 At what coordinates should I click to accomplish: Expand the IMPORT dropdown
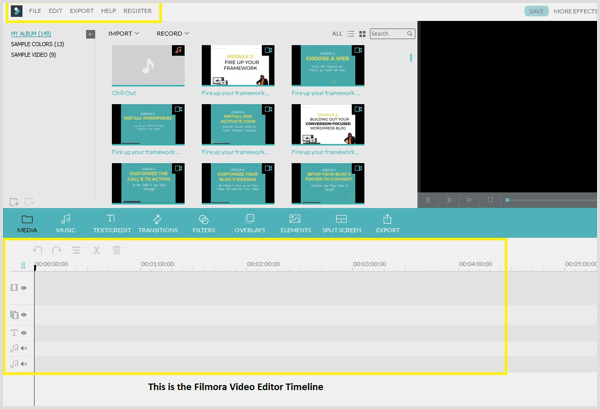123,34
